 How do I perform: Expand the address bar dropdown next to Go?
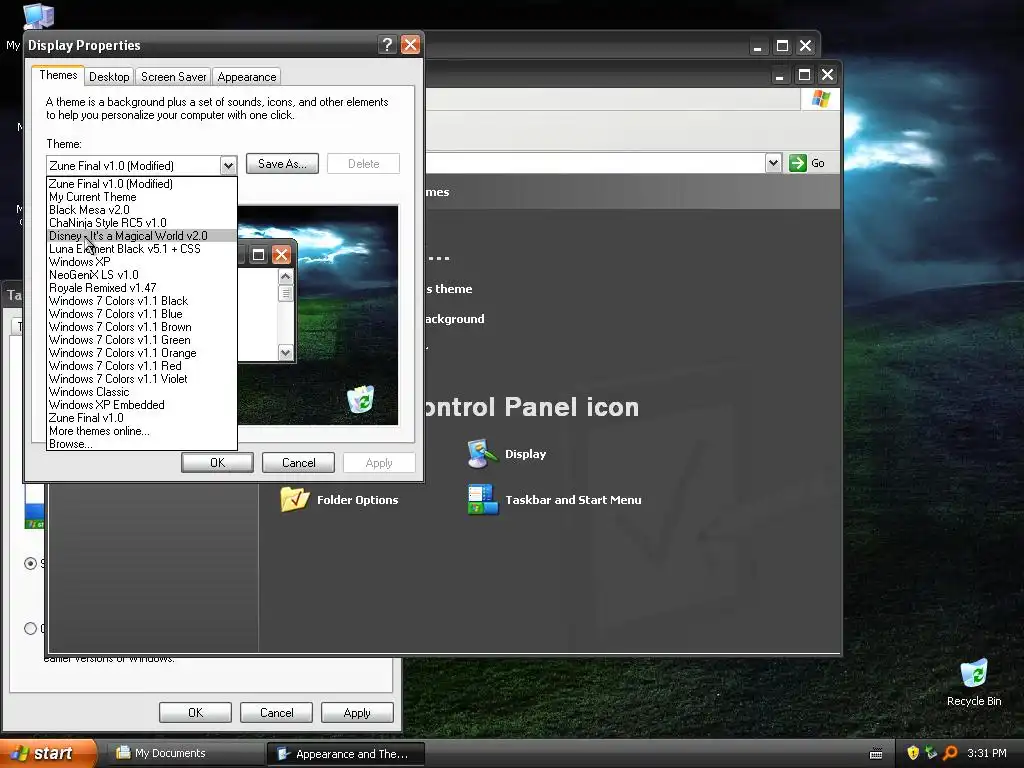[x=773, y=163]
